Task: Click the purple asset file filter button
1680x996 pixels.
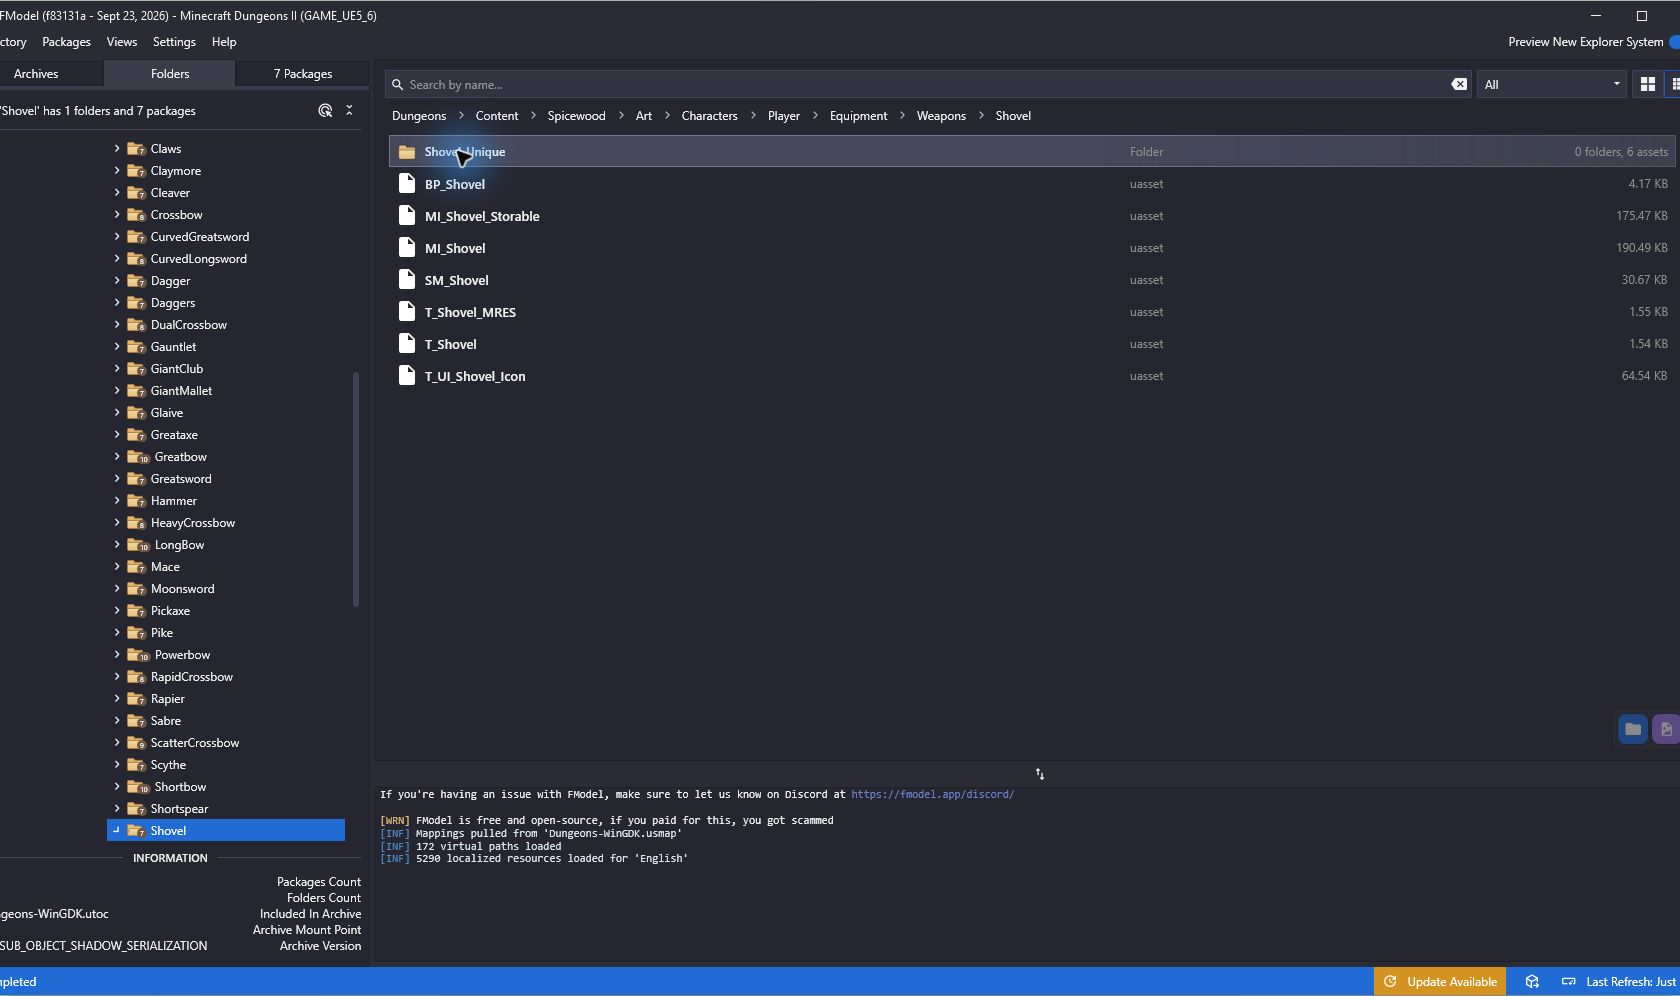Action: 1666,729
